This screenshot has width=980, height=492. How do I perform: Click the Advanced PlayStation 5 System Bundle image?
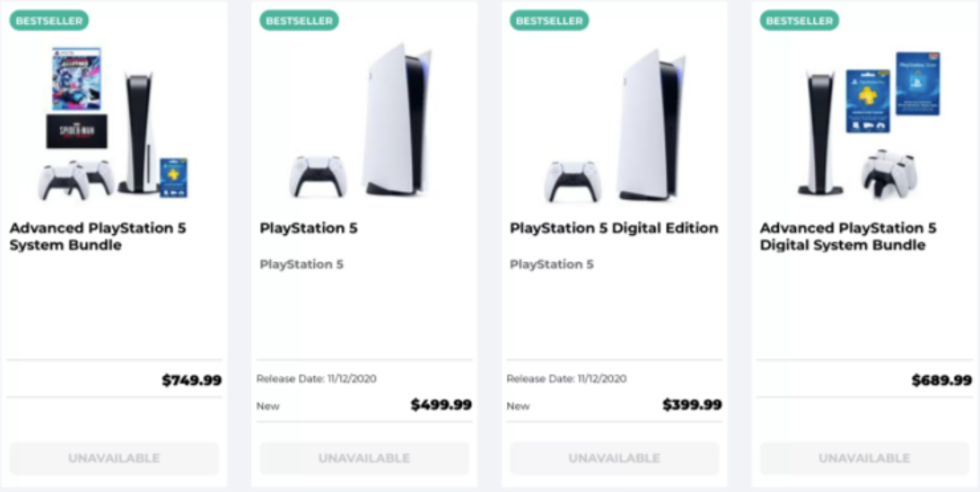114,124
